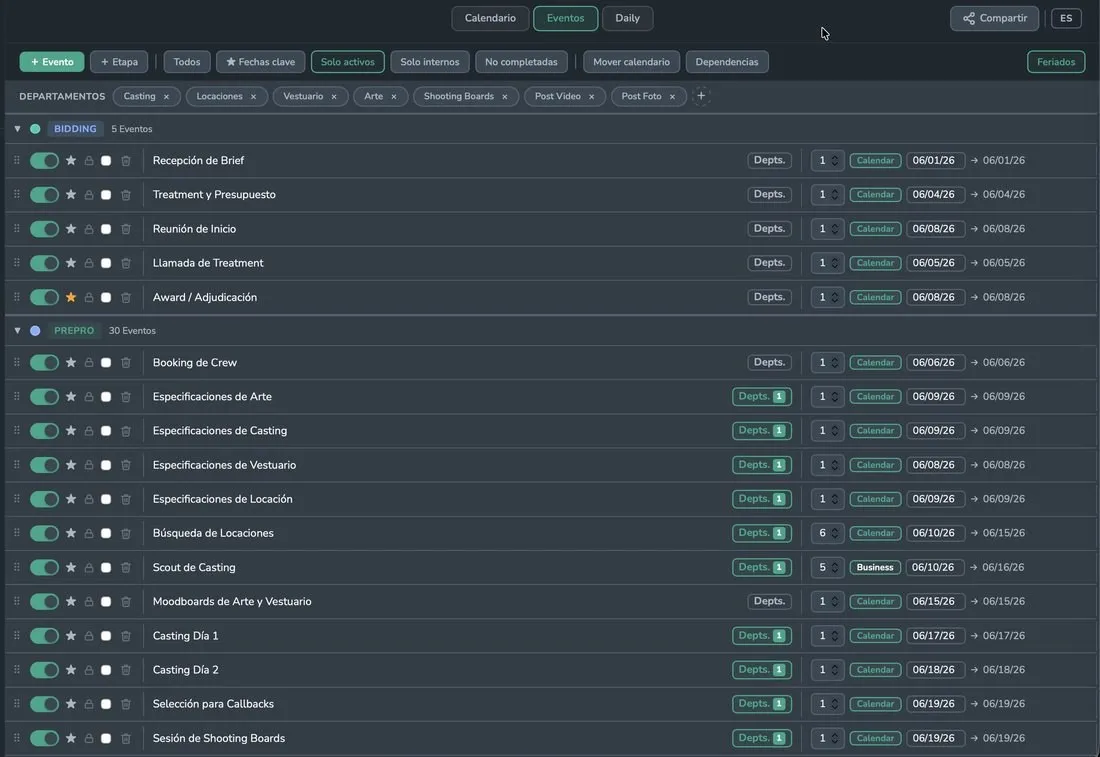Click the trash icon on Casting Día 2
The width and height of the screenshot is (1100, 757).
pyautogui.click(x=126, y=670)
